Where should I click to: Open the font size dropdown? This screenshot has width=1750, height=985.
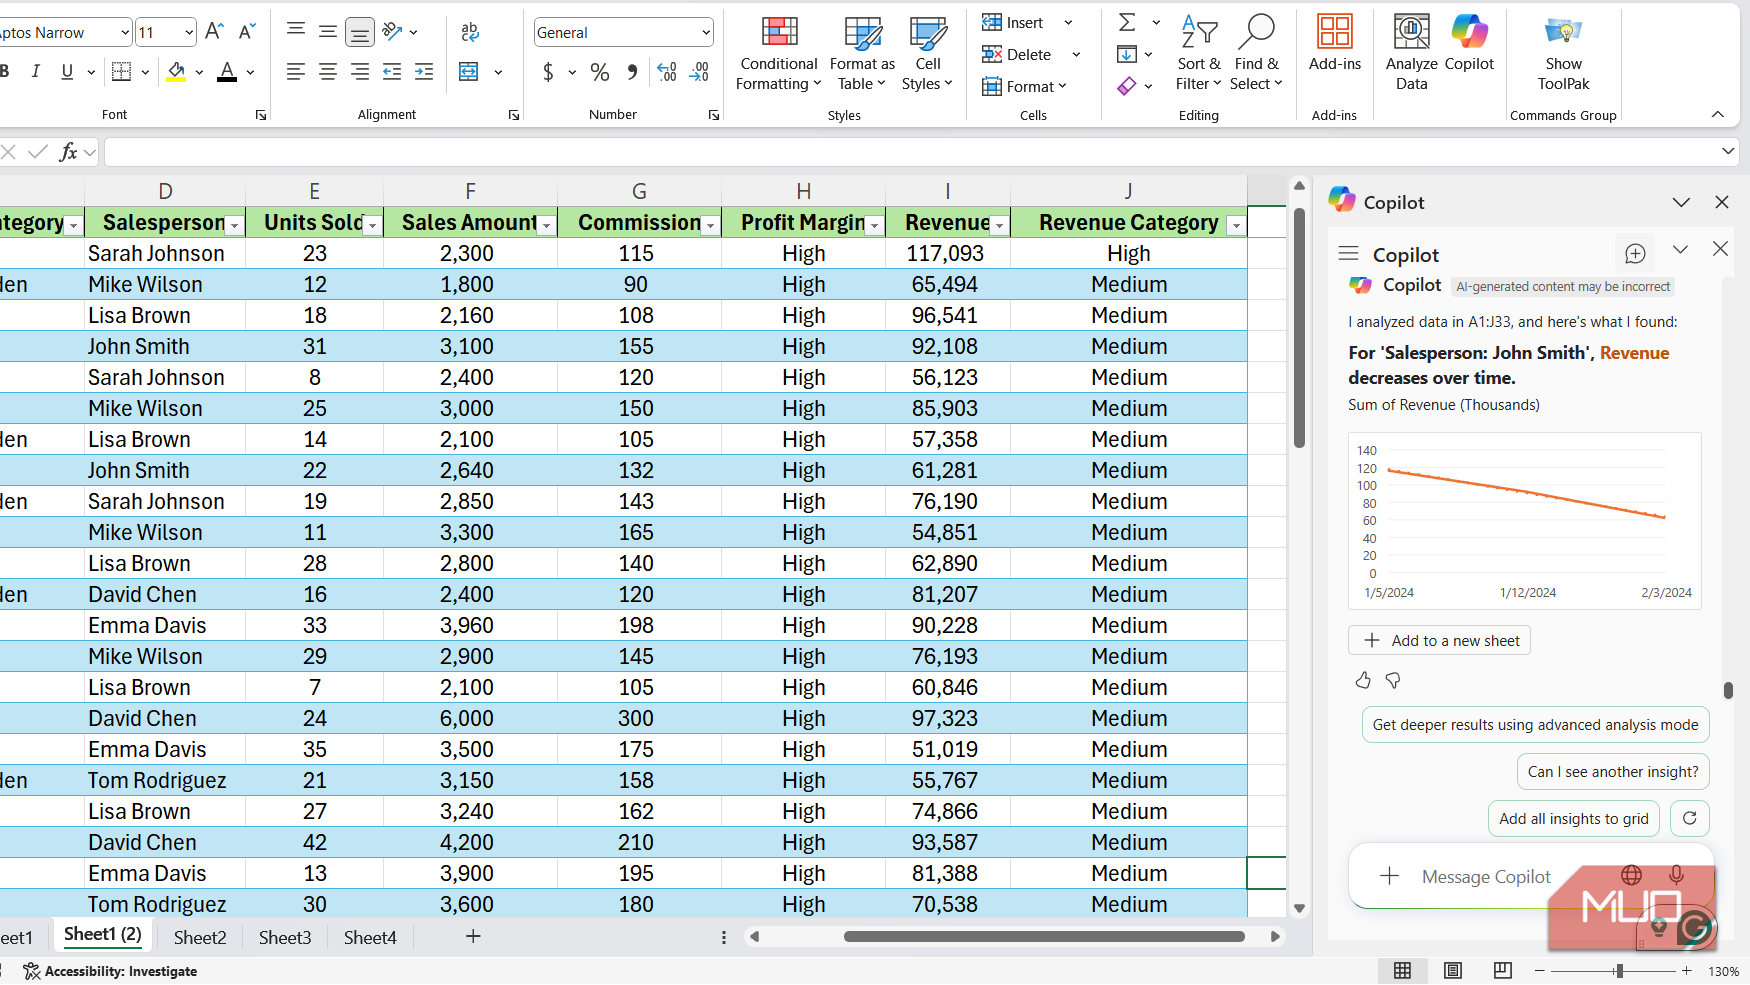[189, 33]
